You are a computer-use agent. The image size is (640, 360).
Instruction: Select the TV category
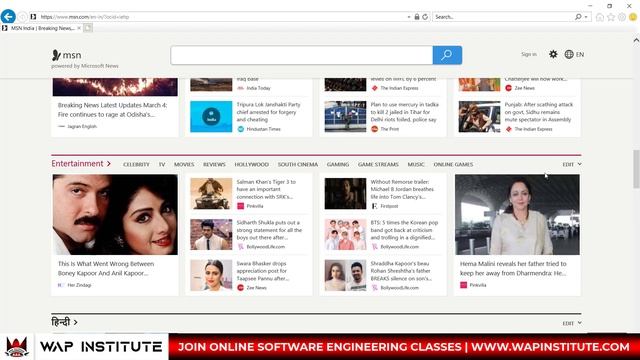(x=162, y=164)
